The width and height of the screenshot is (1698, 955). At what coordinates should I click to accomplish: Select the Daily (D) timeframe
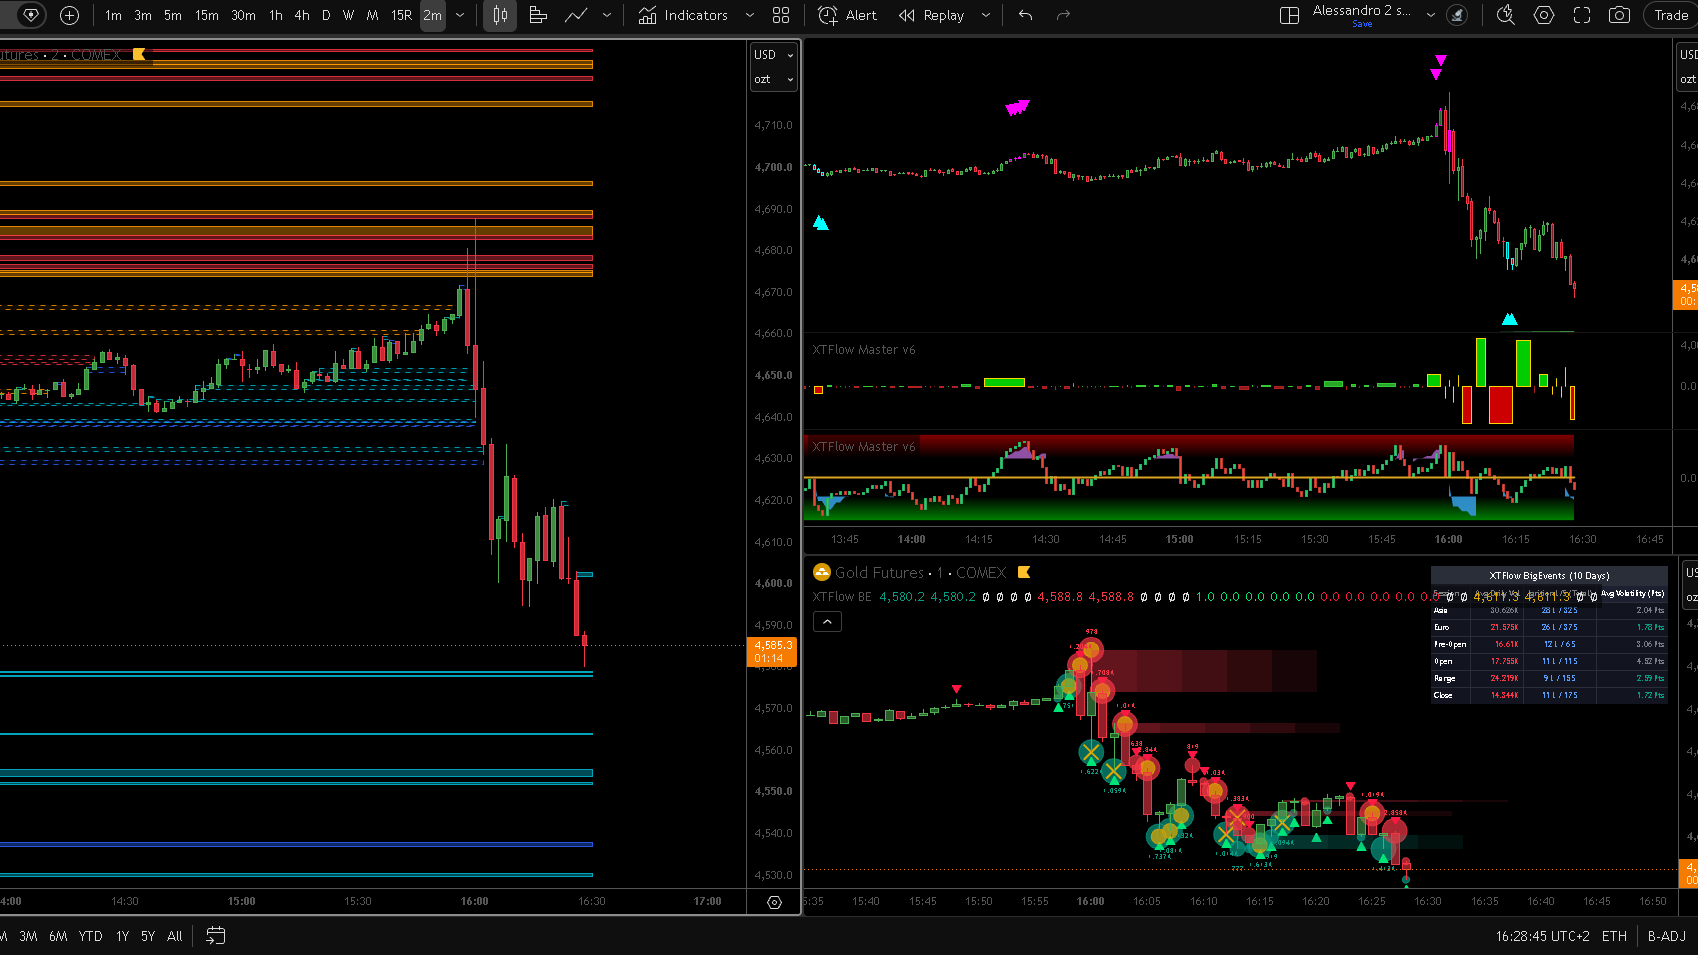click(326, 15)
